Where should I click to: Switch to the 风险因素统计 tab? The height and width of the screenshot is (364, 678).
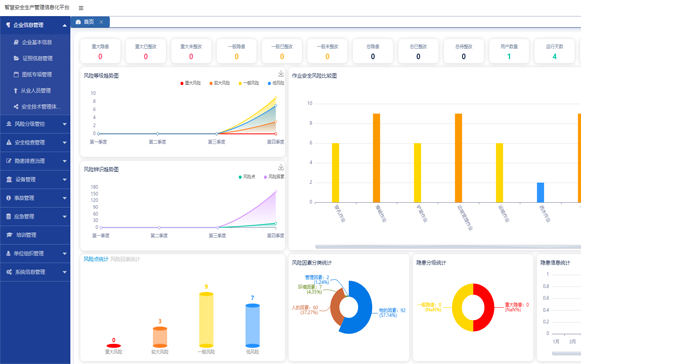click(x=125, y=259)
